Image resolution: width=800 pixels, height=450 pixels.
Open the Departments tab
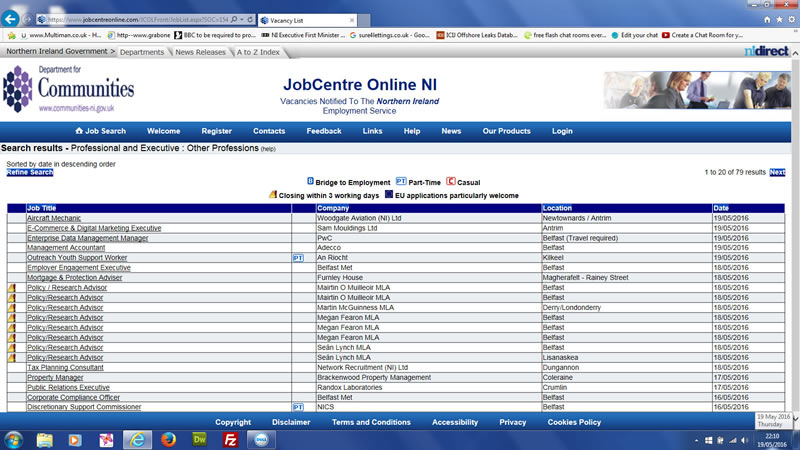142,52
